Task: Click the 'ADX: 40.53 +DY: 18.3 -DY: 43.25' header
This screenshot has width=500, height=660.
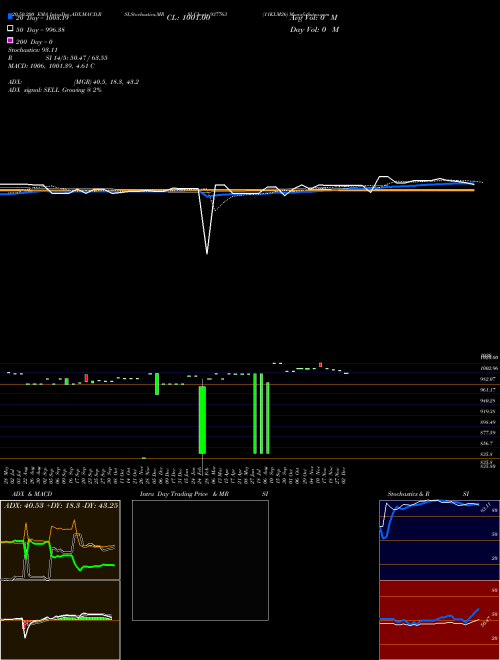Action: click(x=61, y=505)
